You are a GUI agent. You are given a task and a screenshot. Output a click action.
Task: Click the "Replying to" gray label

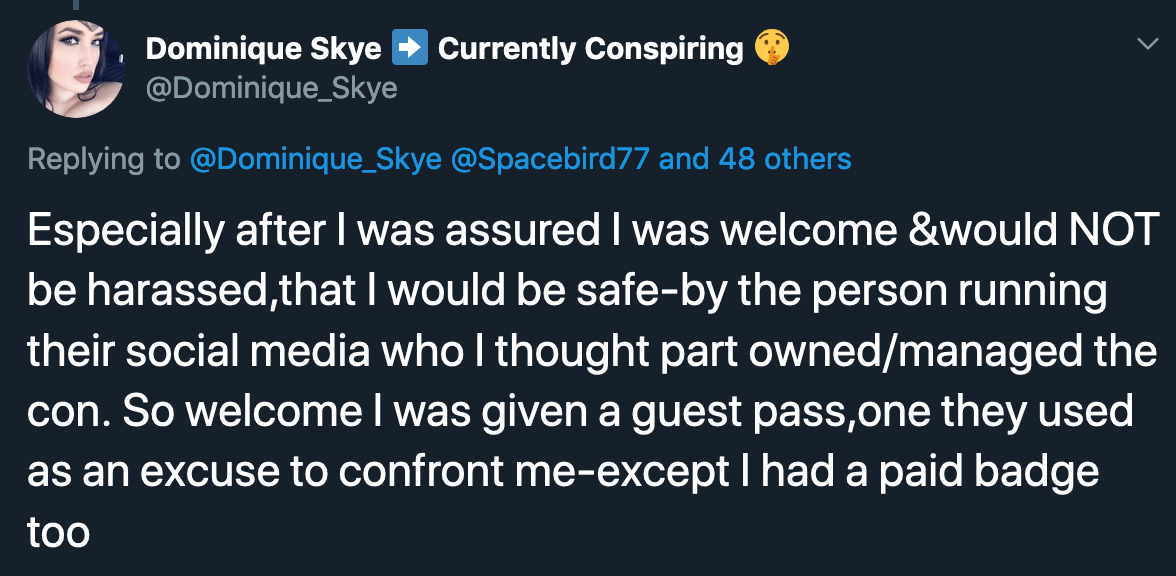[x=104, y=159]
